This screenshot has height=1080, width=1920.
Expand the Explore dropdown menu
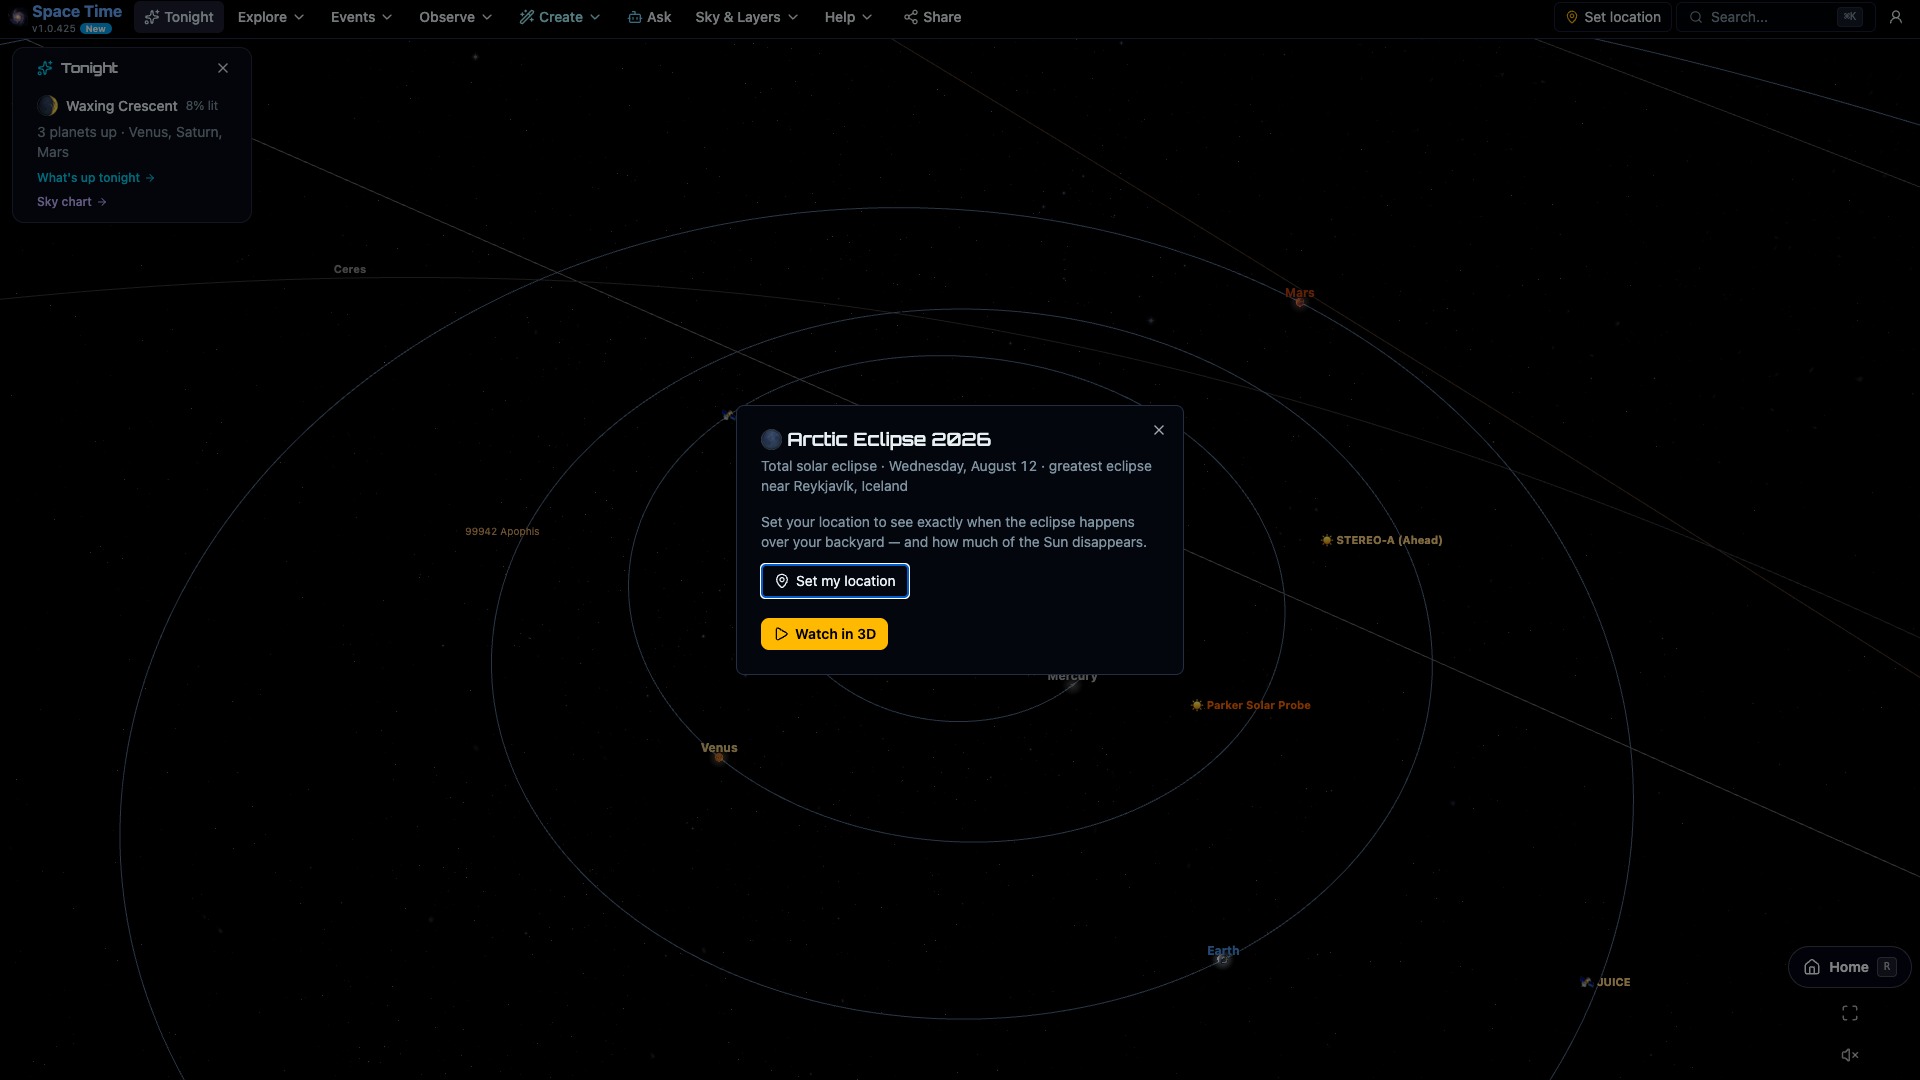click(x=271, y=17)
